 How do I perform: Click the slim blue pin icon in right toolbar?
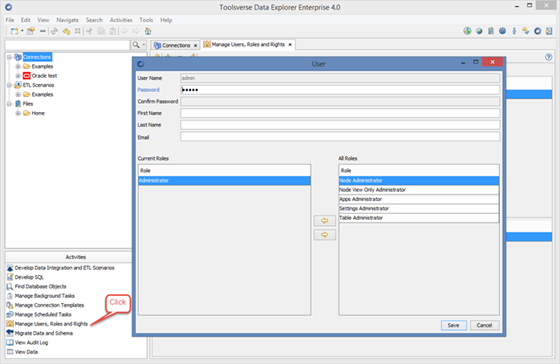514,31
